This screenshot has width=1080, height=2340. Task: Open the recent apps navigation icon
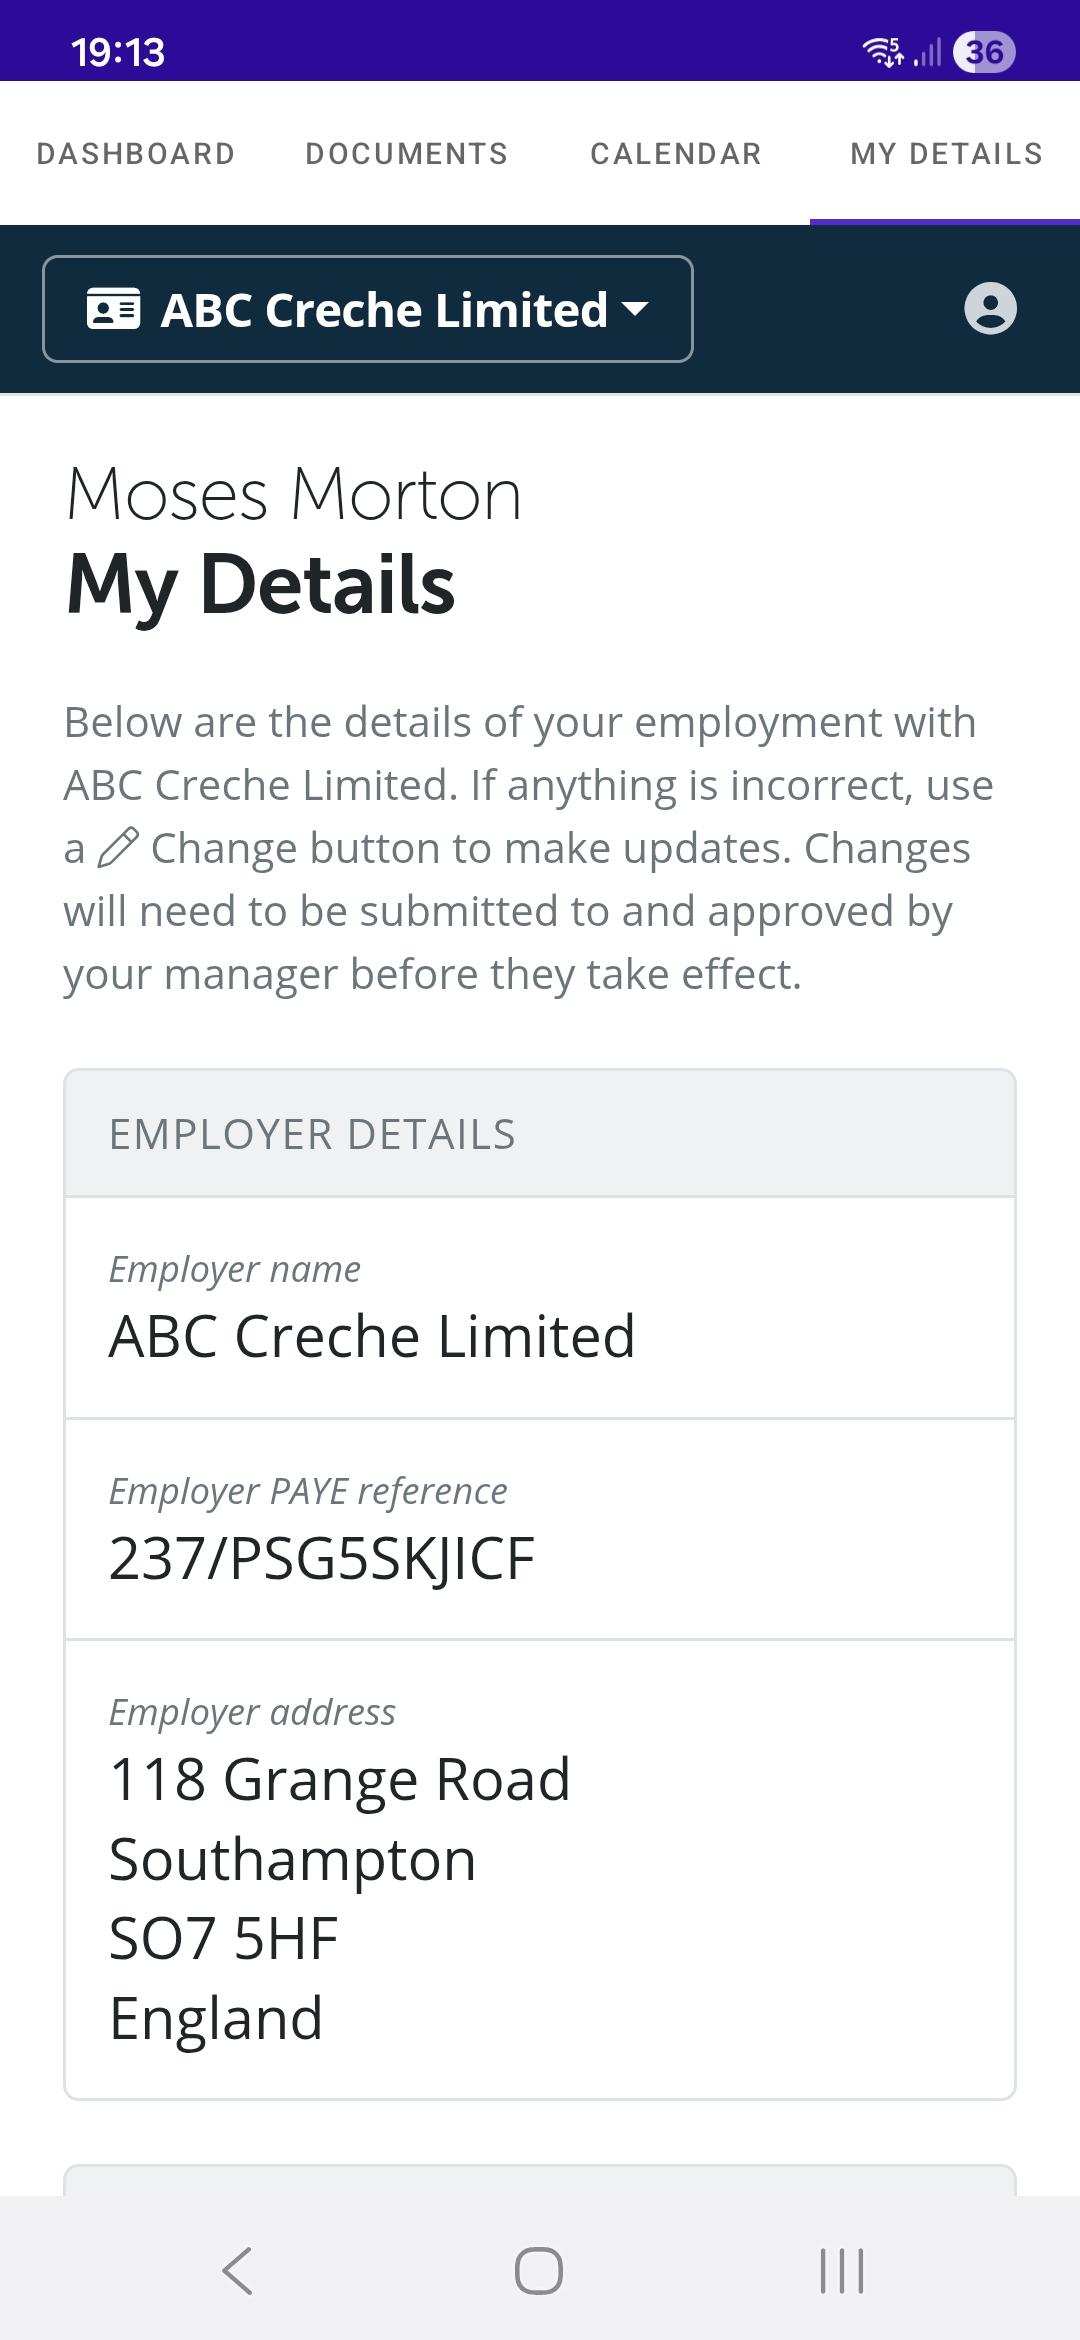[841, 2270]
